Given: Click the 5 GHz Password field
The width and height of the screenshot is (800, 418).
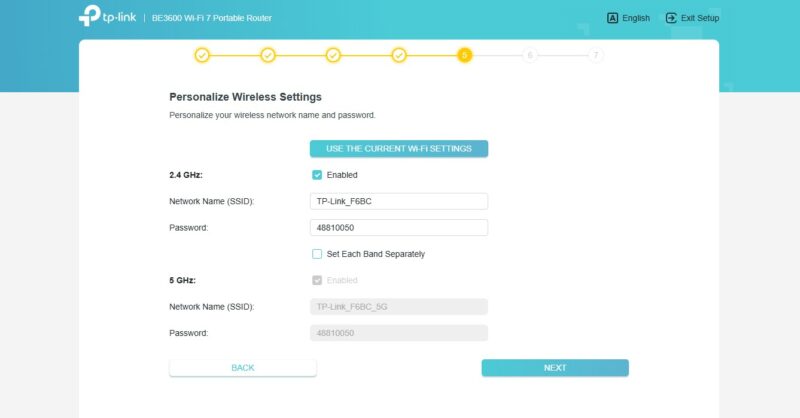Looking at the screenshot, I should coord(399,333).
